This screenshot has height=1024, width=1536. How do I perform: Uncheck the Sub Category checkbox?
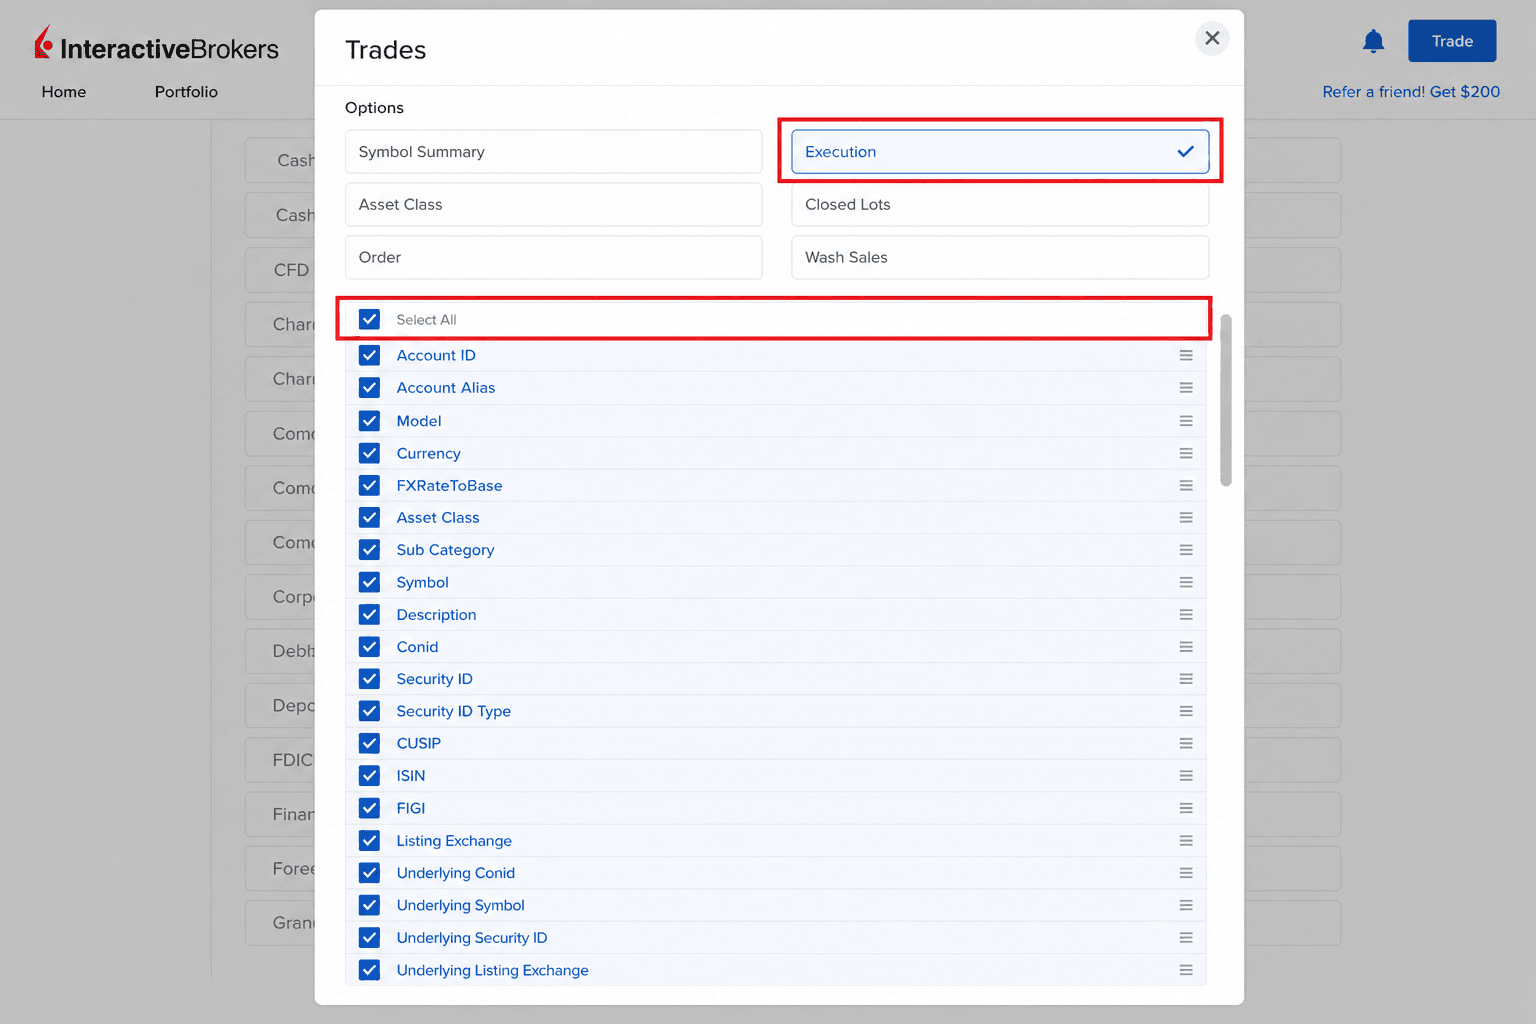370,550
